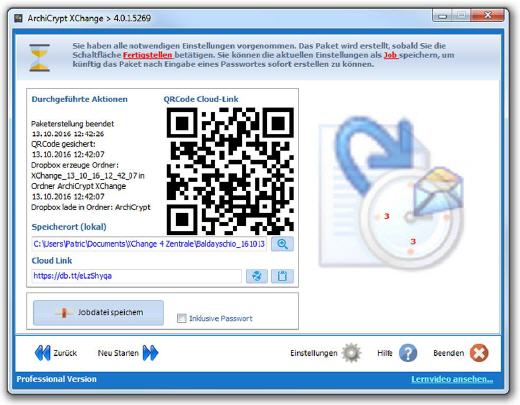Screen dimensions: 520x405
Task: Open settings via the gear icon
Action: [351, 353]
